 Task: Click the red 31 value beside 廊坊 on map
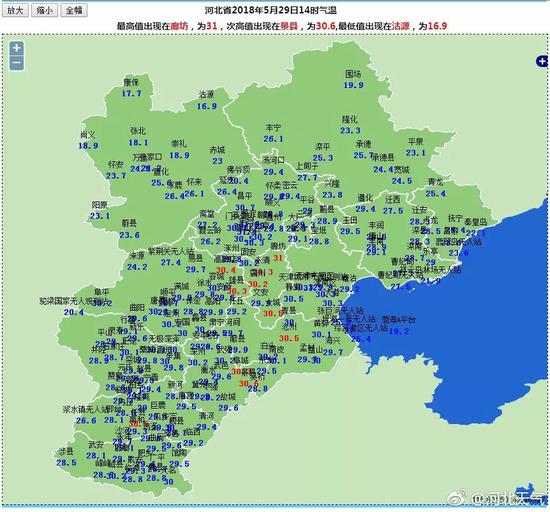tap(278, 258)
